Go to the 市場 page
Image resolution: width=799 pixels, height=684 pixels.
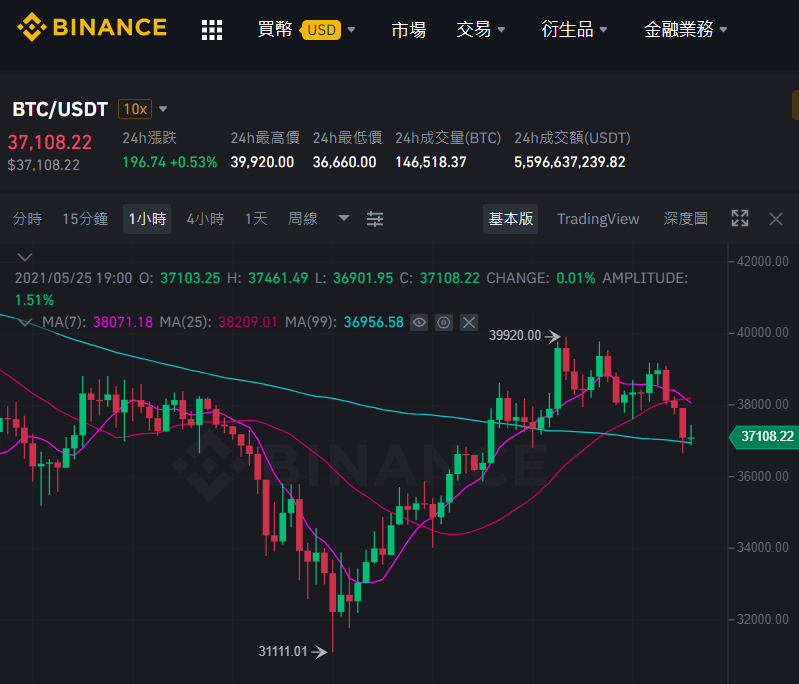tap(409, 30)
